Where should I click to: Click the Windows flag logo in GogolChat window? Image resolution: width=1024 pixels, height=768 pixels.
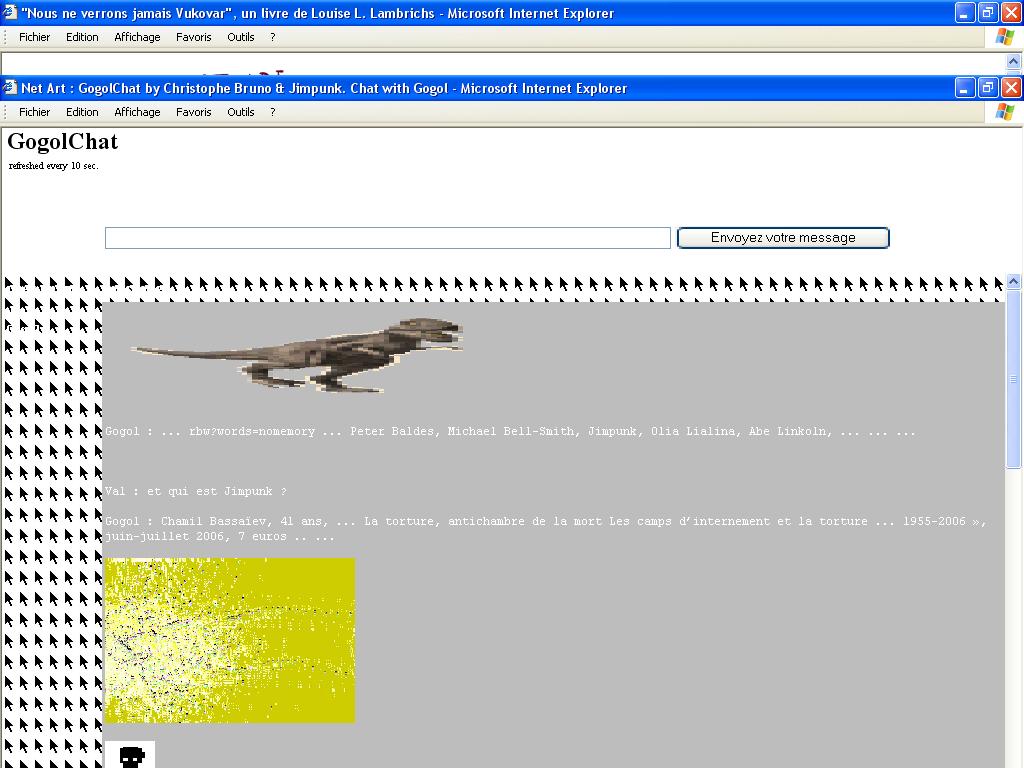[1004, 112]
